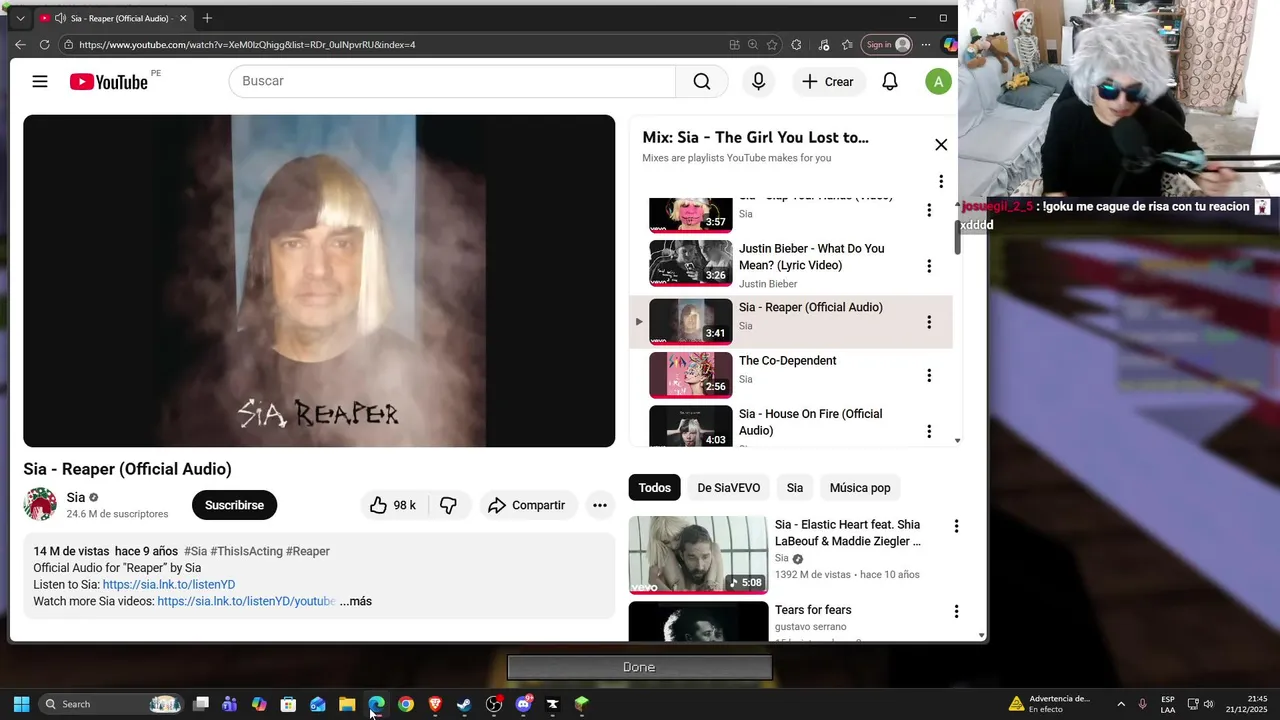
Task: Close the Mix playlist panel
Action: (x=941, y=145)
